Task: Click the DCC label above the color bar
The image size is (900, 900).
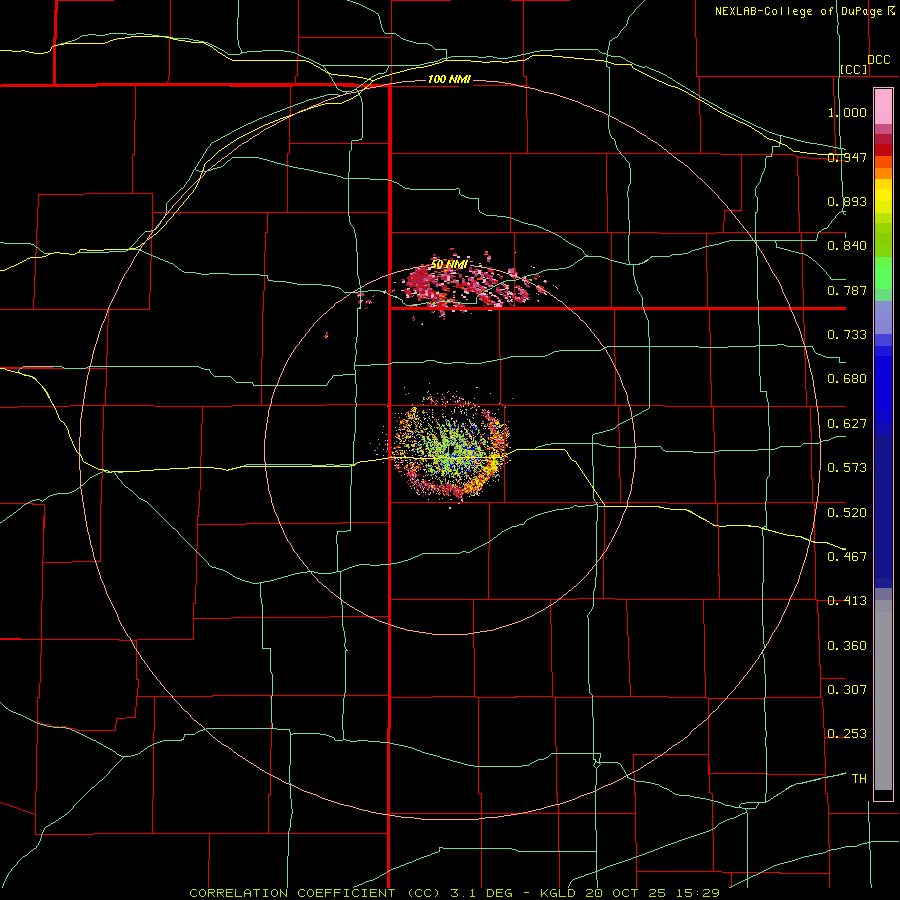Action: pyautogui.click(x=879, y=59)
